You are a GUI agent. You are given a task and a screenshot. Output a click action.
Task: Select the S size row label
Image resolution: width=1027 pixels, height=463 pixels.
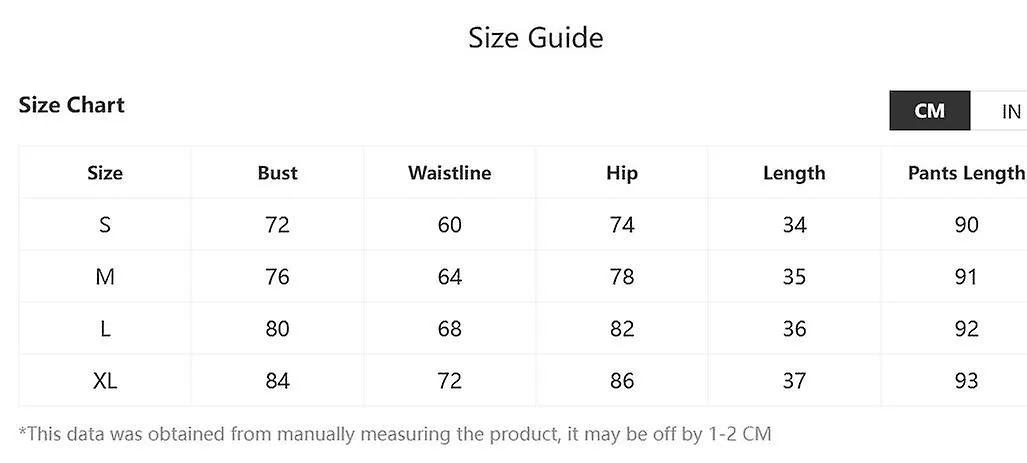tap(105, 225)
